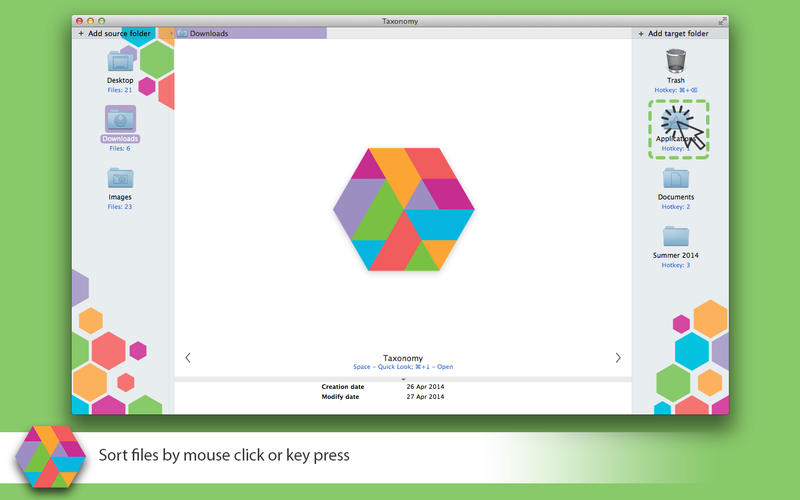Click the Modify date label
This screenshot has height=500, width=800.
(340, 396)
